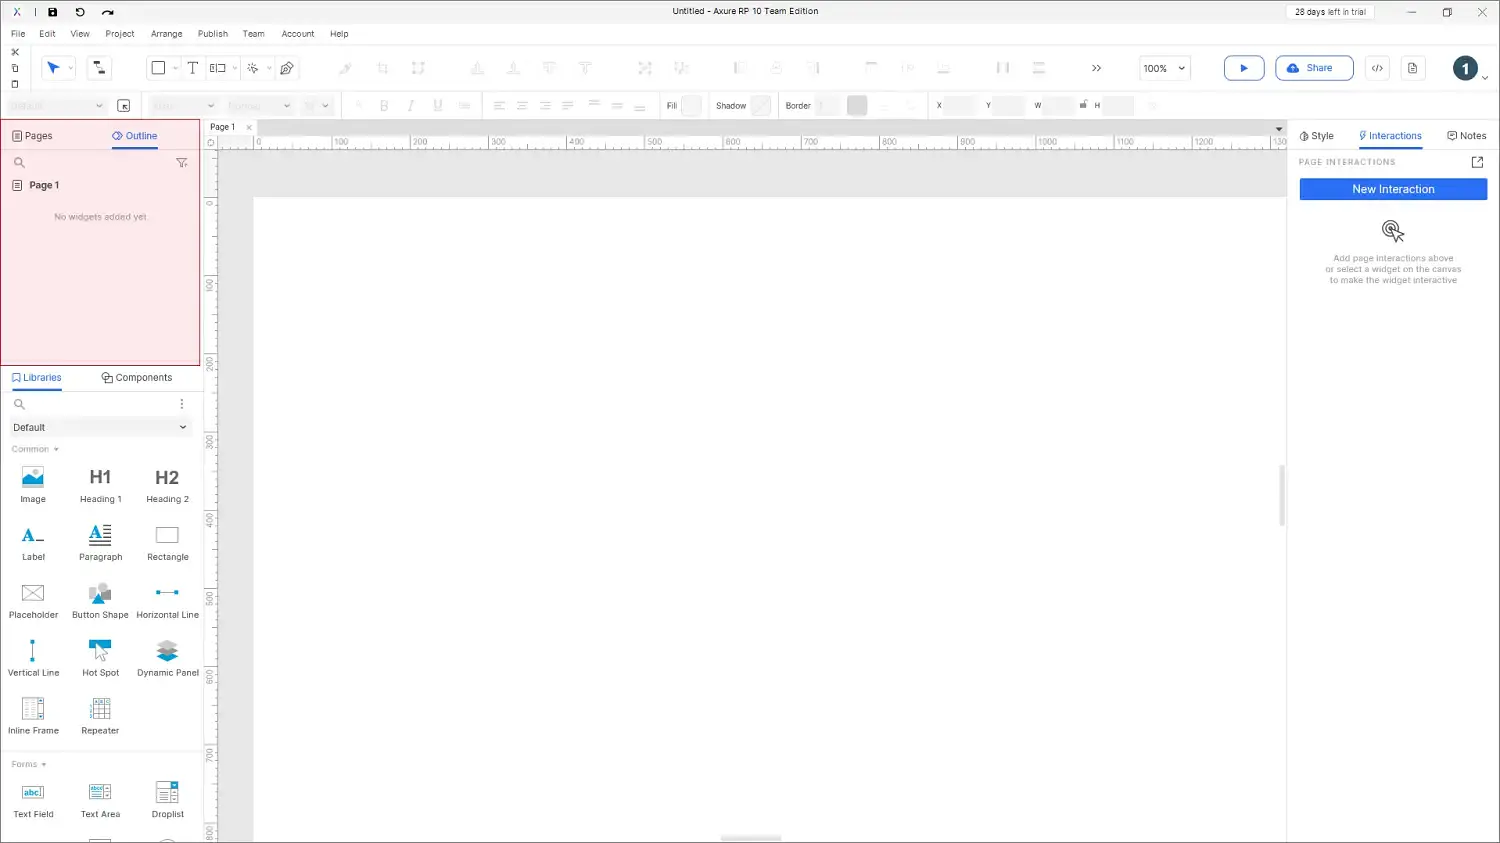Click the New Interaction button
Image resolution: width=1500 pixels, height=843 pixels.
1392,189
